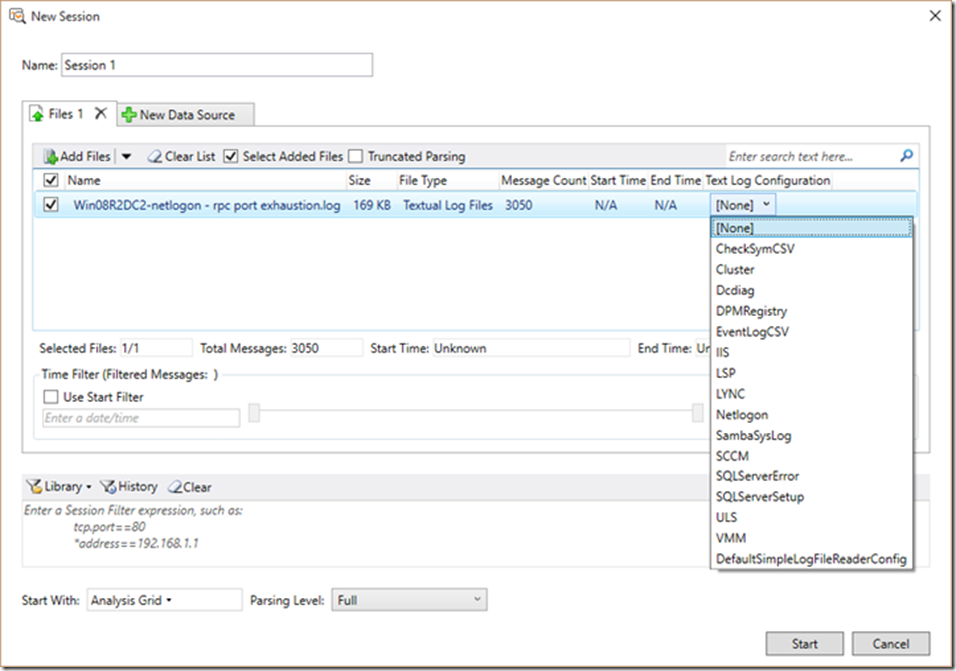Click the Start Time Unknown field
Image resolution: width=956 pixels, height=671 pixels.
pos(531,348)
